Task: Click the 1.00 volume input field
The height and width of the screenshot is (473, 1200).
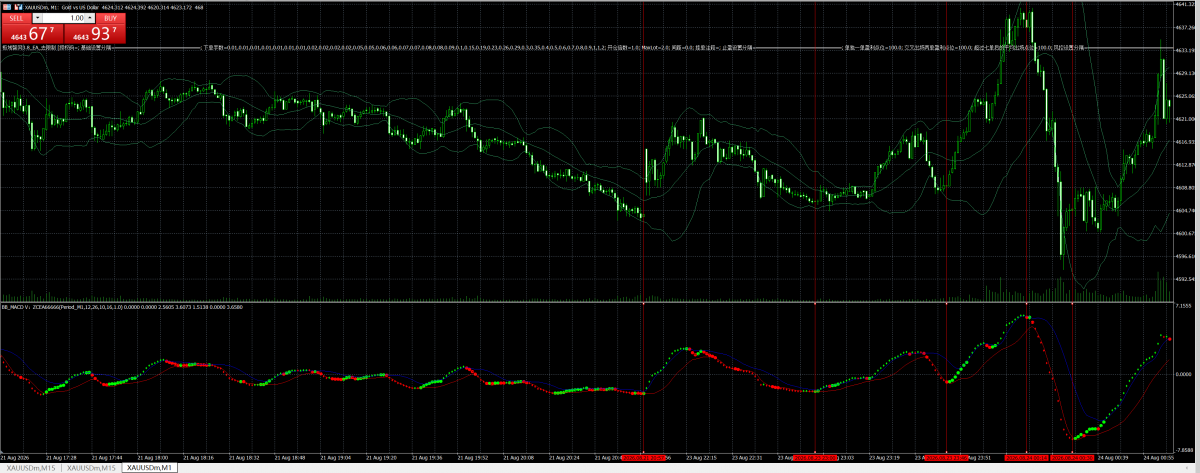Action: tap(63, 18)
